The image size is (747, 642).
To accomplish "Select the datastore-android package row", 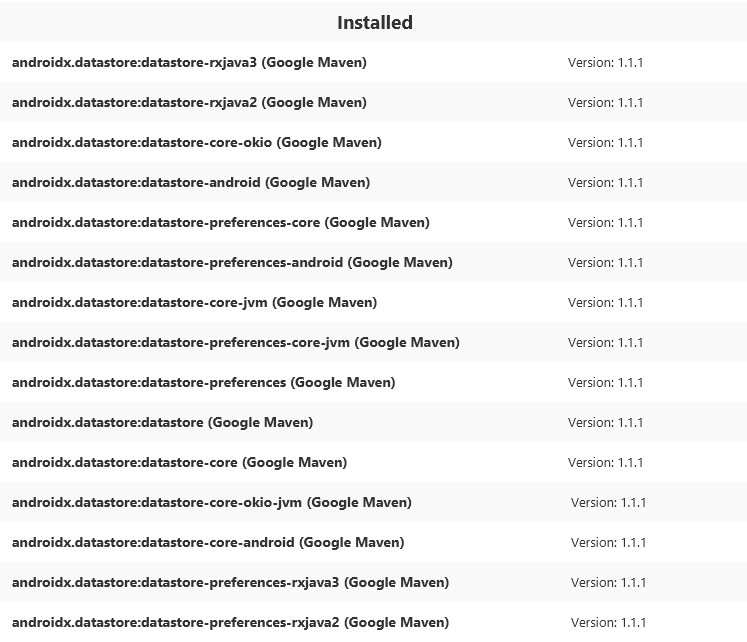I will coord(191,182).
